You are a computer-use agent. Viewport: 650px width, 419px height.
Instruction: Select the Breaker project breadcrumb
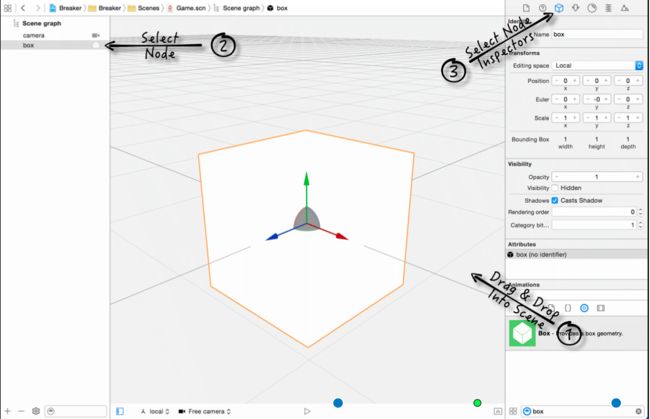click(x=65, y=8)
